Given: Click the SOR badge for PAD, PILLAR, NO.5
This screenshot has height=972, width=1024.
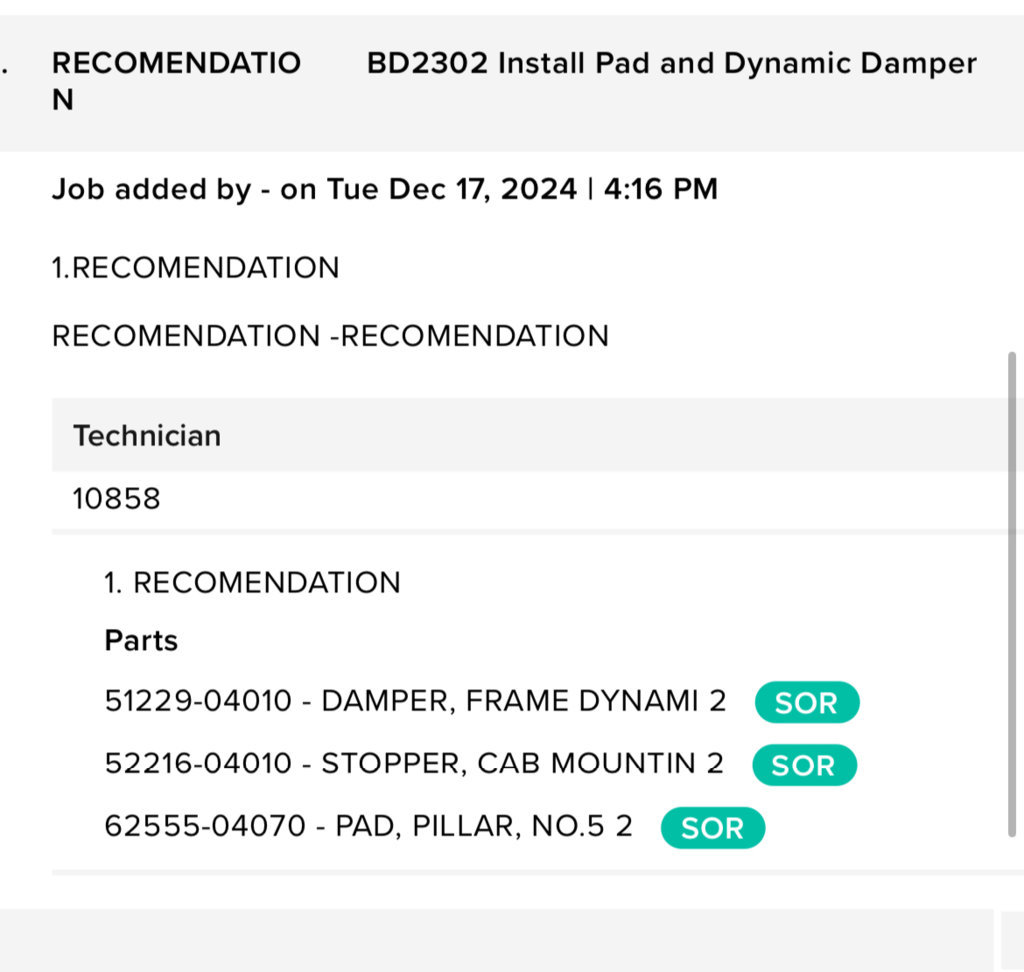Looking at the screenshot, I should pyautogui.click(x=713, y=828).
